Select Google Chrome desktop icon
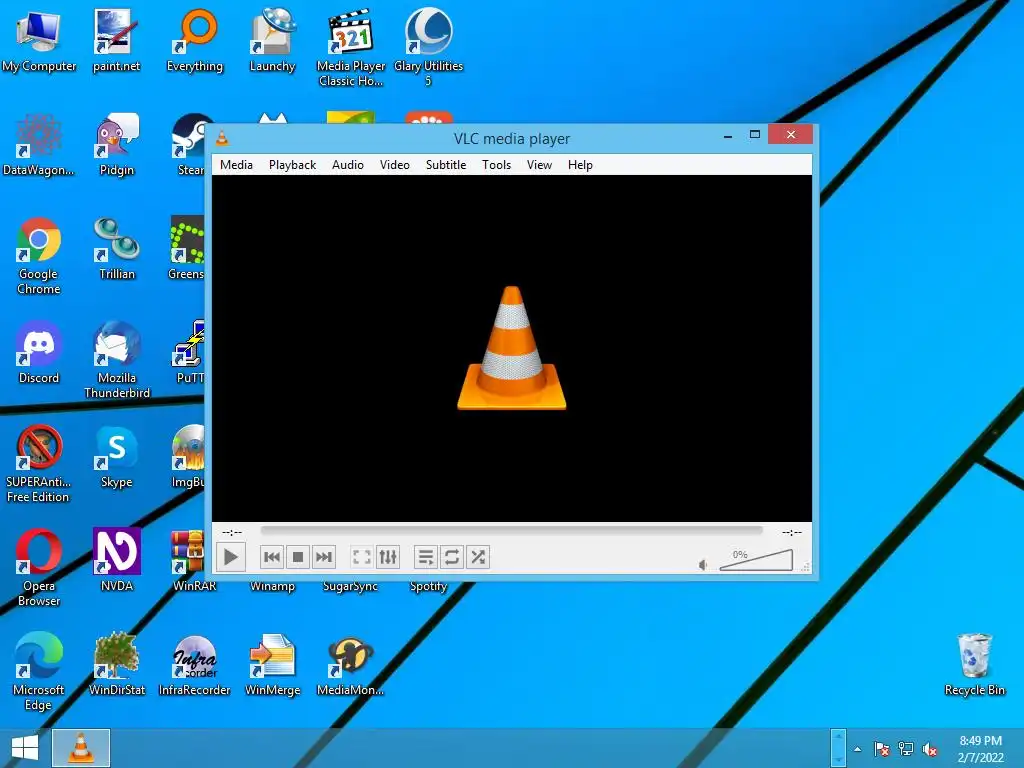 (39, 256)
